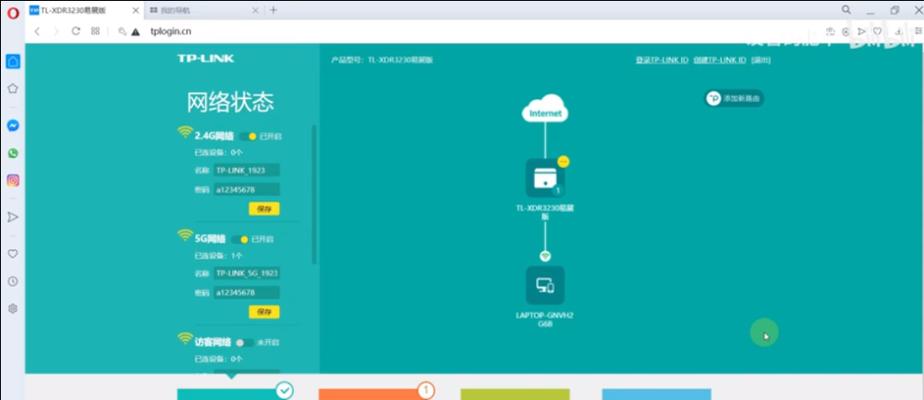Click the TP-LINK logo
This screenshot has height=400, width=924.
pyautogui.click(x=206, y=58)
